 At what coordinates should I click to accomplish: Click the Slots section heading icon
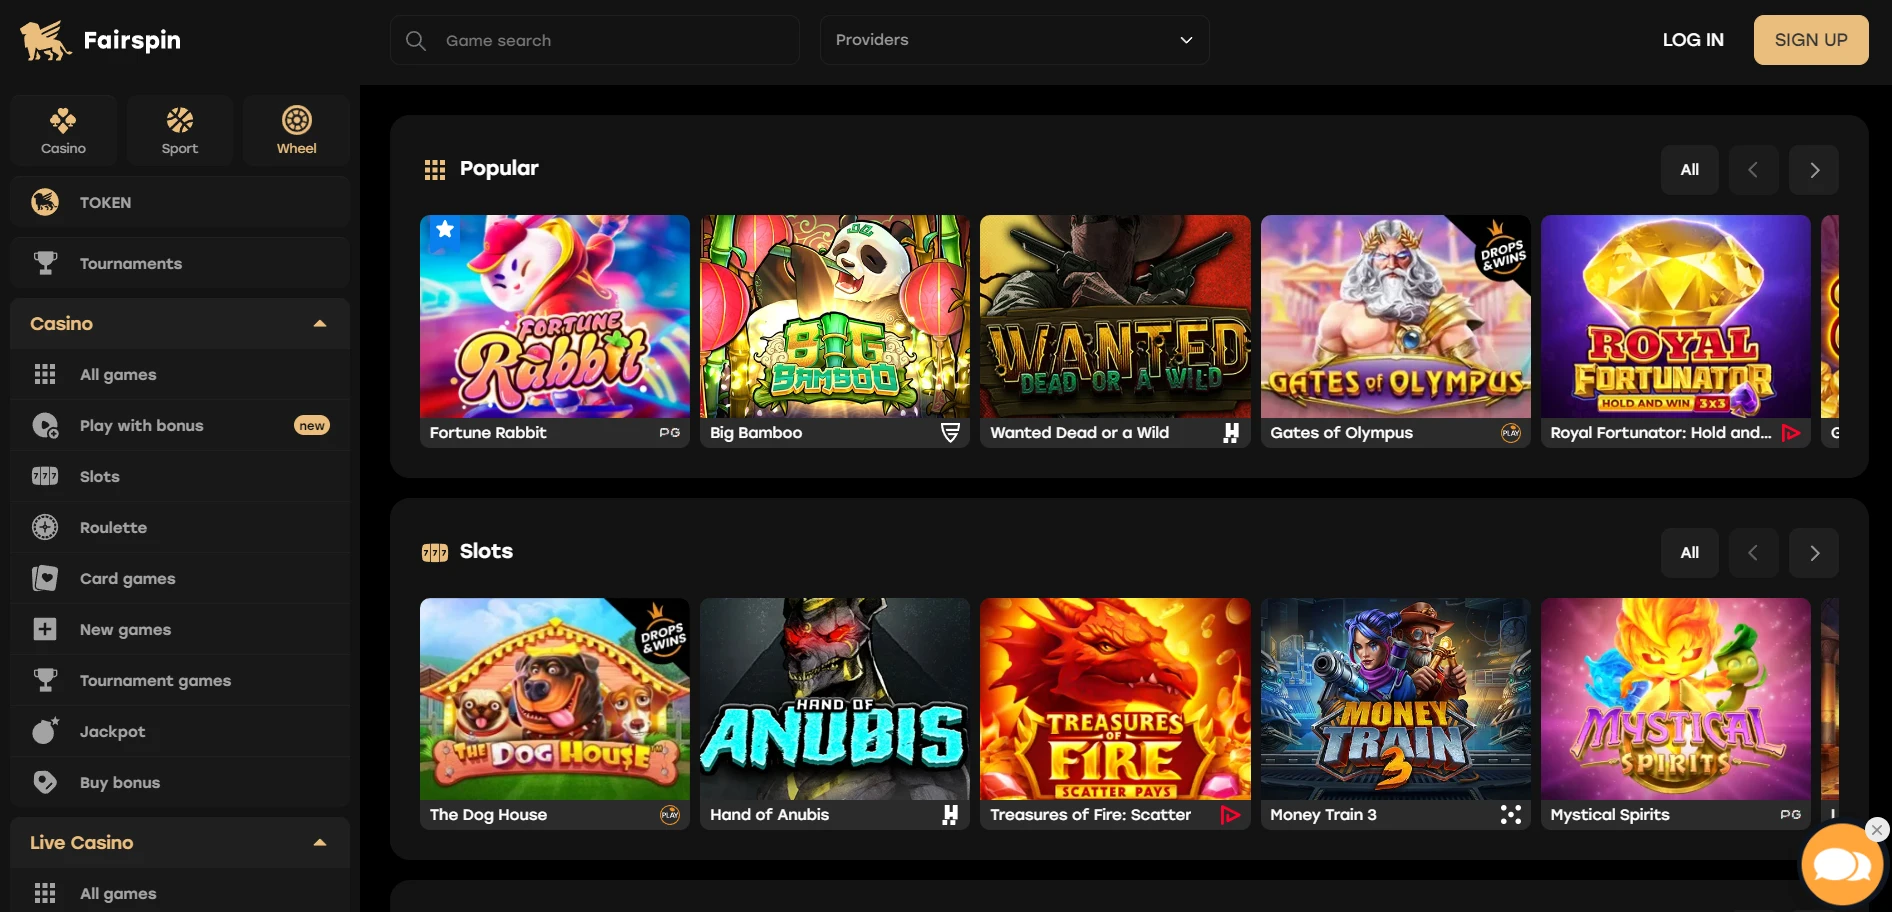435,553
